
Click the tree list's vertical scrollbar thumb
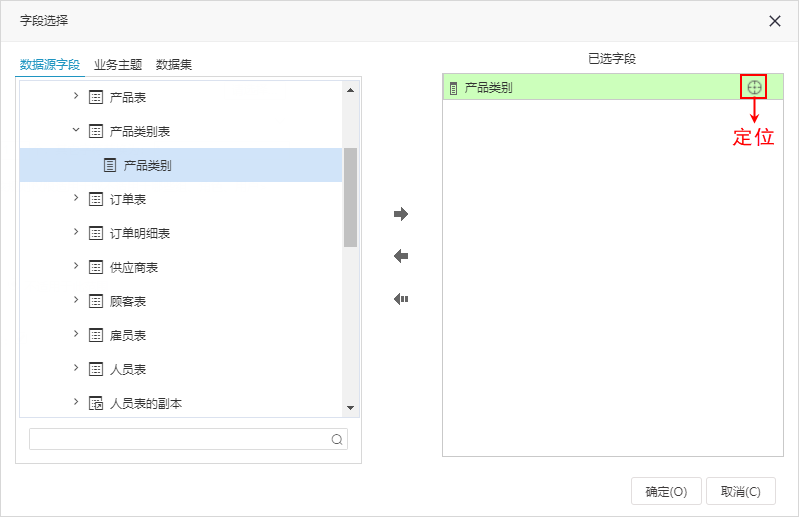(x=350, y=197)
